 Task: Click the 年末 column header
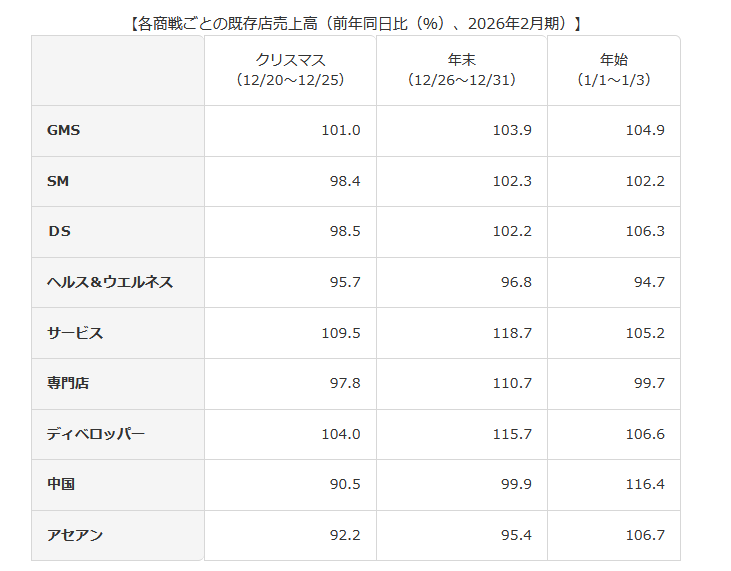[462, 70]
